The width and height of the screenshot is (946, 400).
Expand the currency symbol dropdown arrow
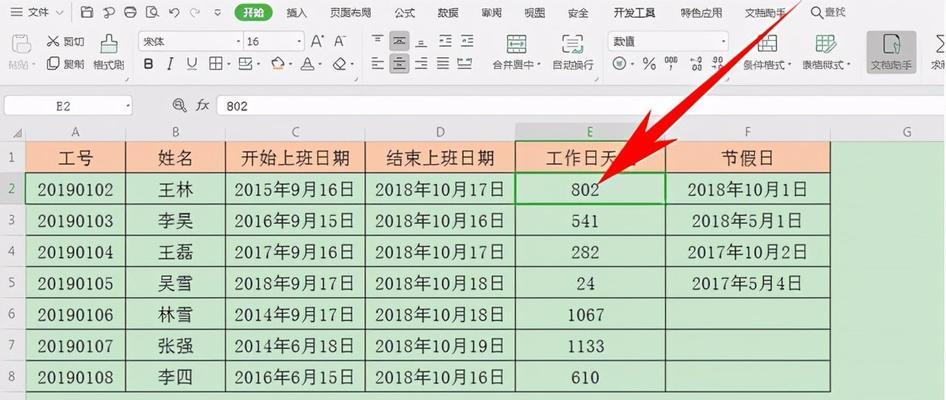tap(632, 63)
